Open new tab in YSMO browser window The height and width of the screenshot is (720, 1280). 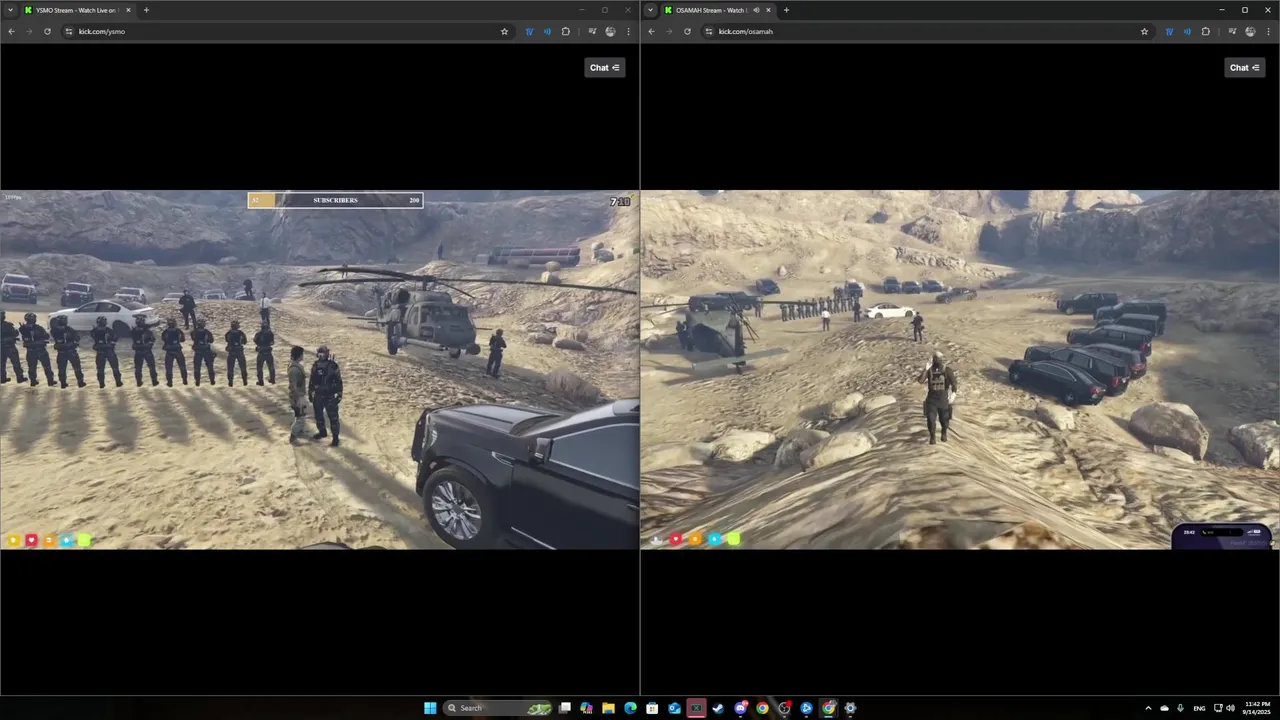[x=146, y=10]
